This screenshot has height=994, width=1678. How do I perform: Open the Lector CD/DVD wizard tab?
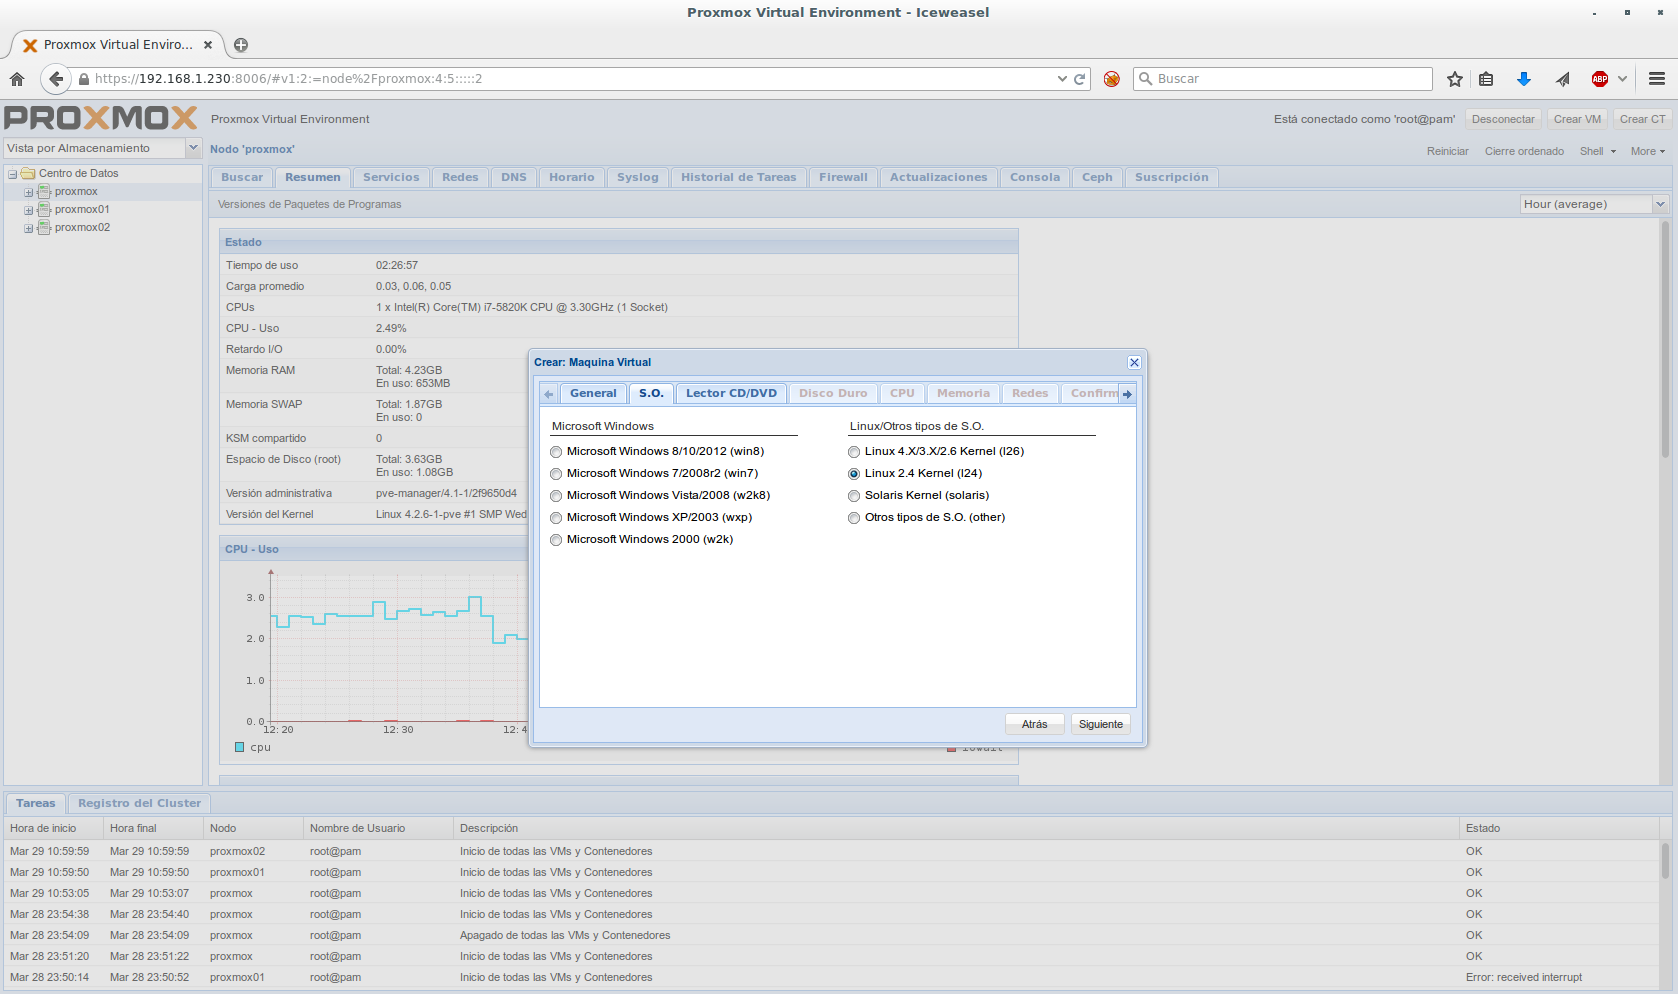[x=731, y=393]
